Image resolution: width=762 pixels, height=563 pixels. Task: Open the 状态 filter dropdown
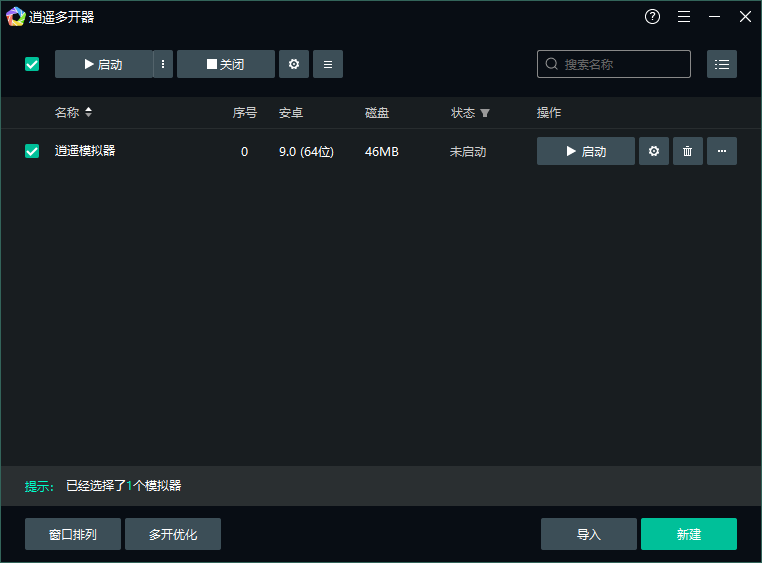click(x=485, y=113)
